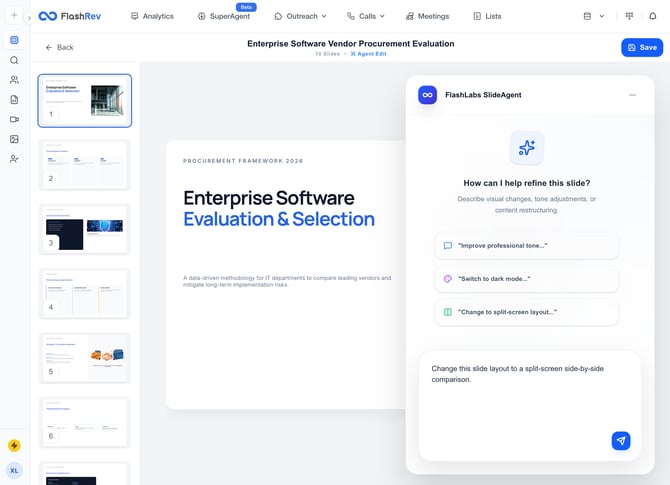Send the prompt with the paper plane button
Viewport: 670px width, 485px height.
[x=621, y=440]
